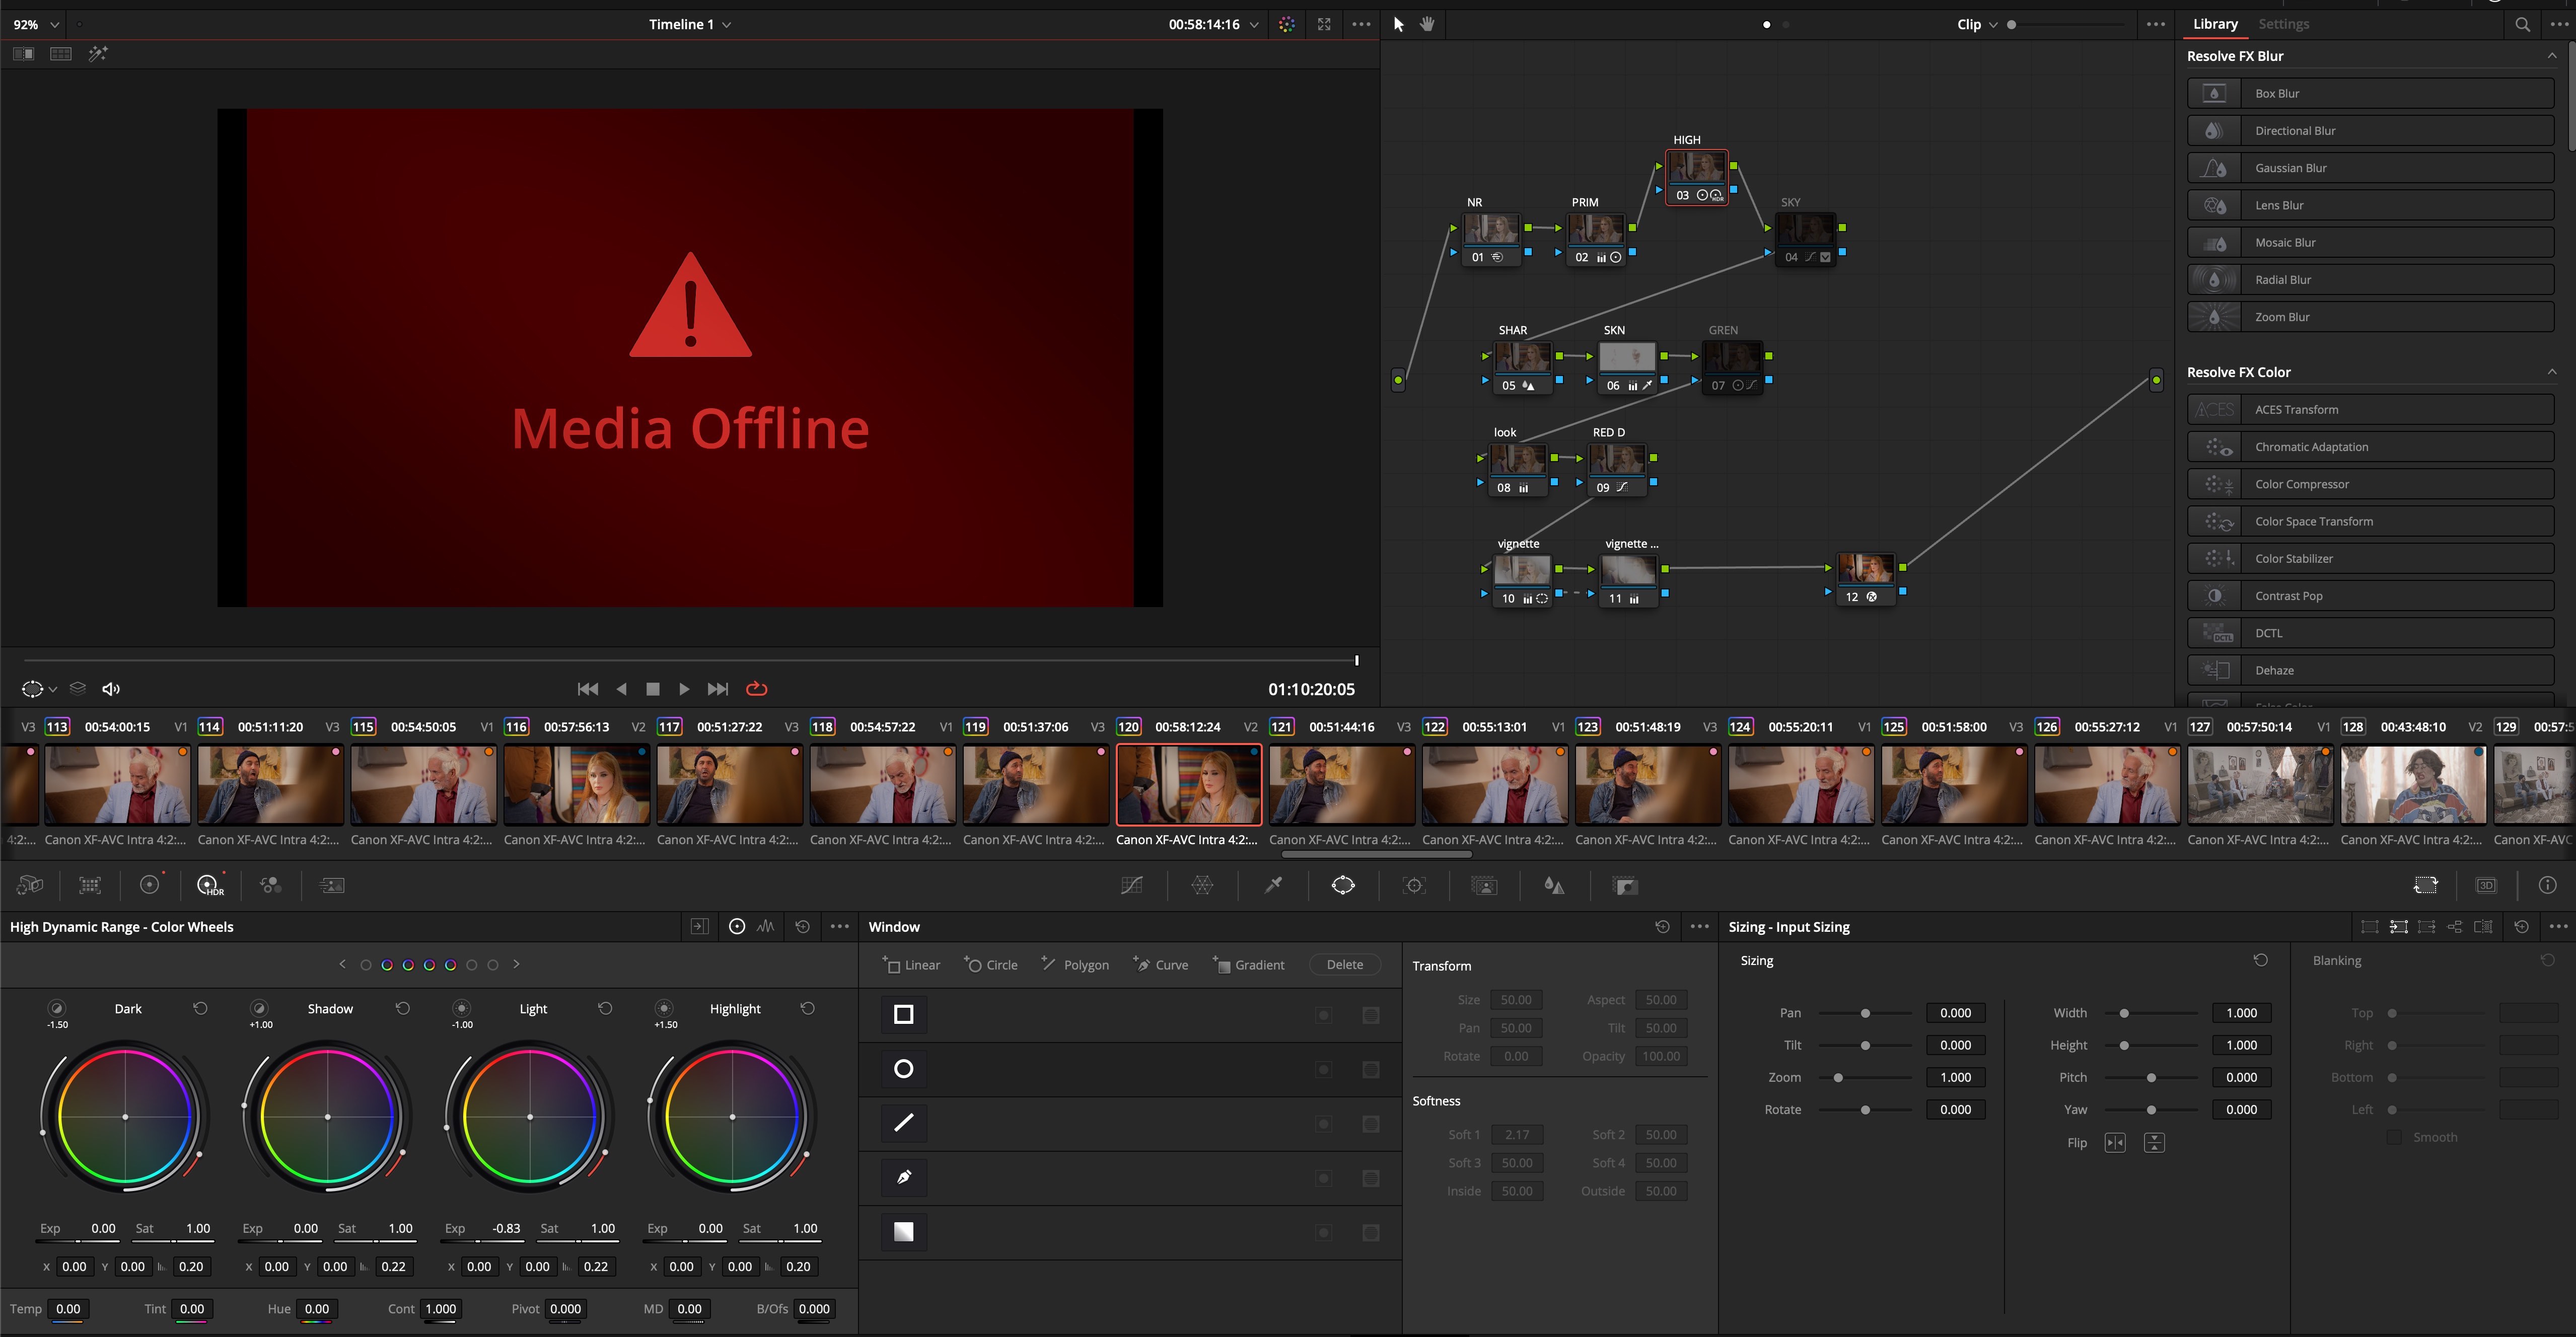Toggle the Linear window row's mask control
Viewport: 2576px width, 1337px height.
(x=1371, y=1015)
